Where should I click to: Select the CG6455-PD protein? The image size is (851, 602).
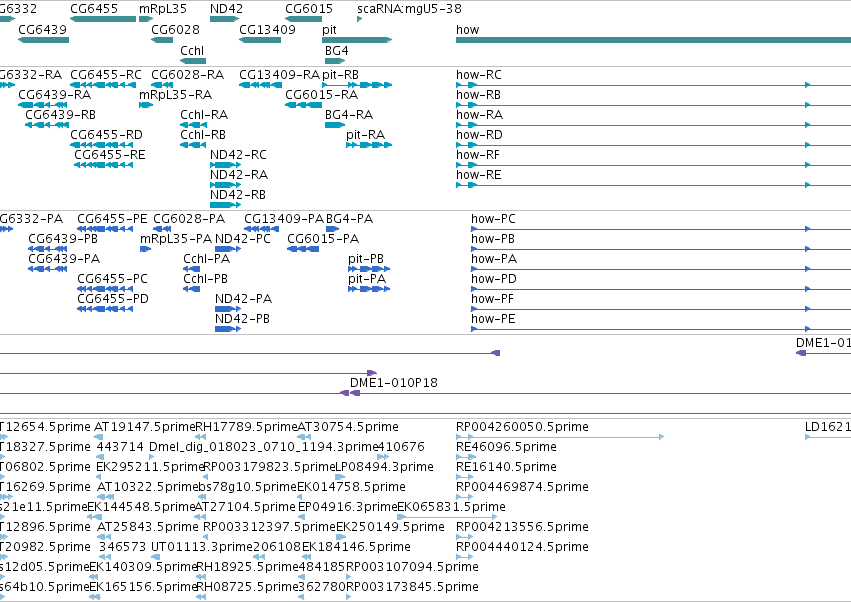coord(105,309)
